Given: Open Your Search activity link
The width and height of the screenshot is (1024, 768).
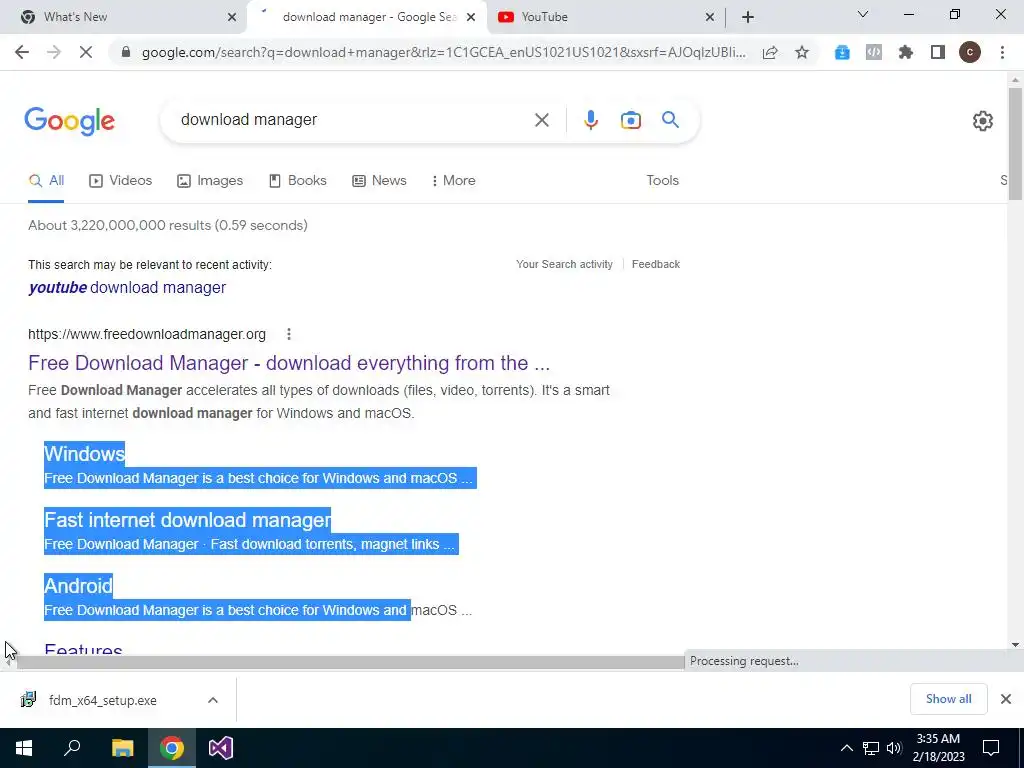Looking at the screenshot, I should [564, 264].
